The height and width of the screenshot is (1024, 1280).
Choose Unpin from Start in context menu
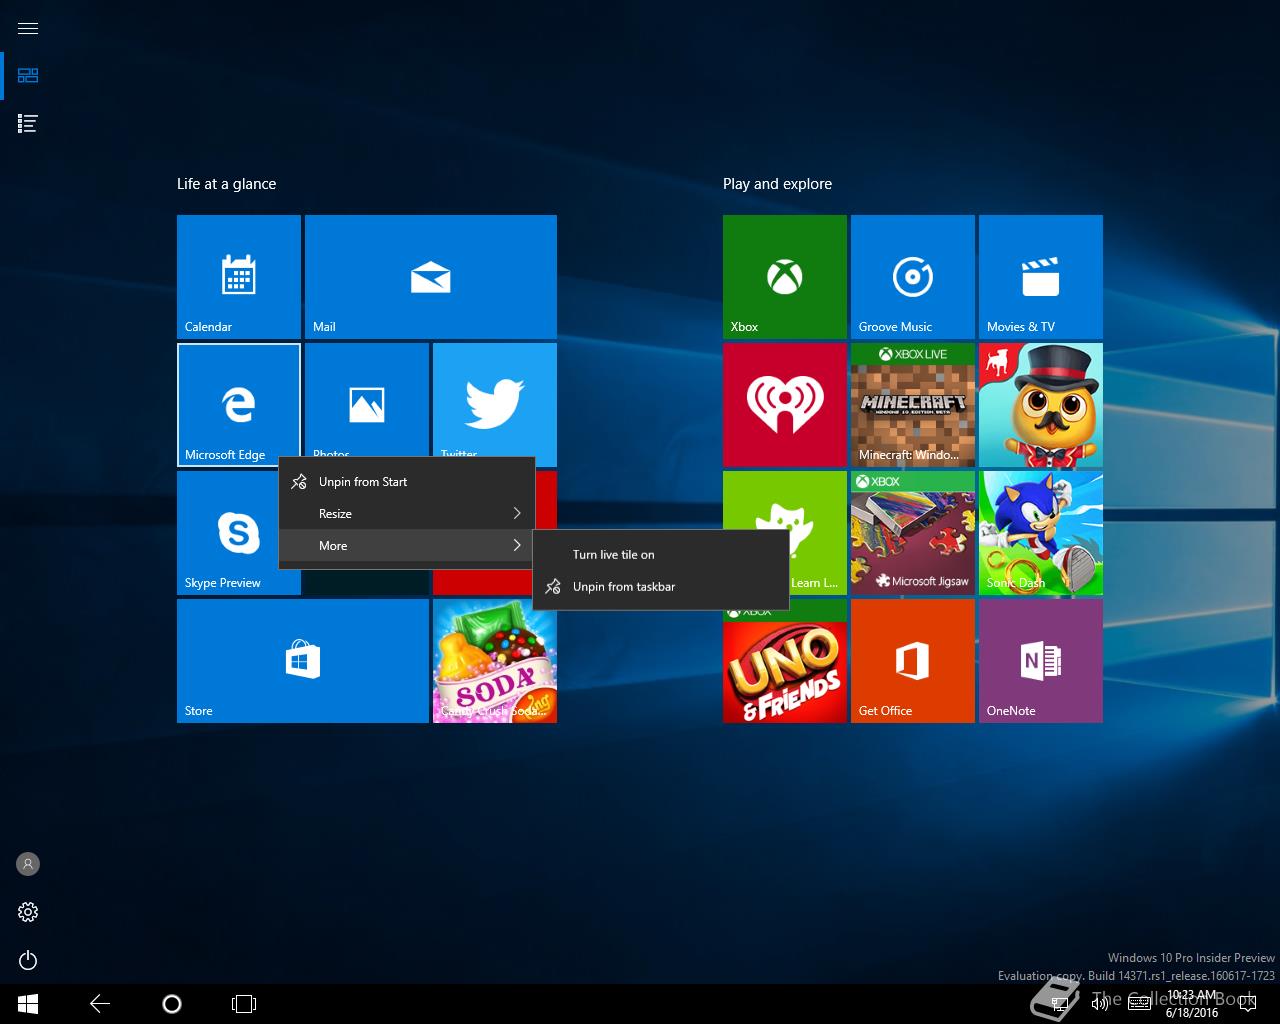pyautogui.click(x=406, y=482)
